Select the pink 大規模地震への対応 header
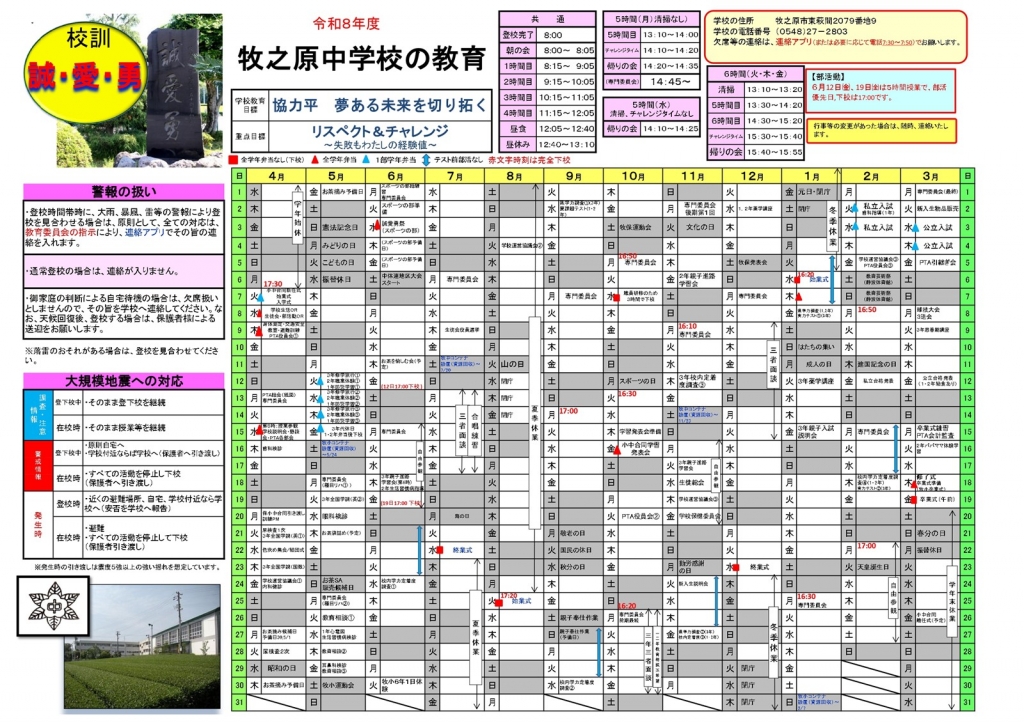 [124, 380]
